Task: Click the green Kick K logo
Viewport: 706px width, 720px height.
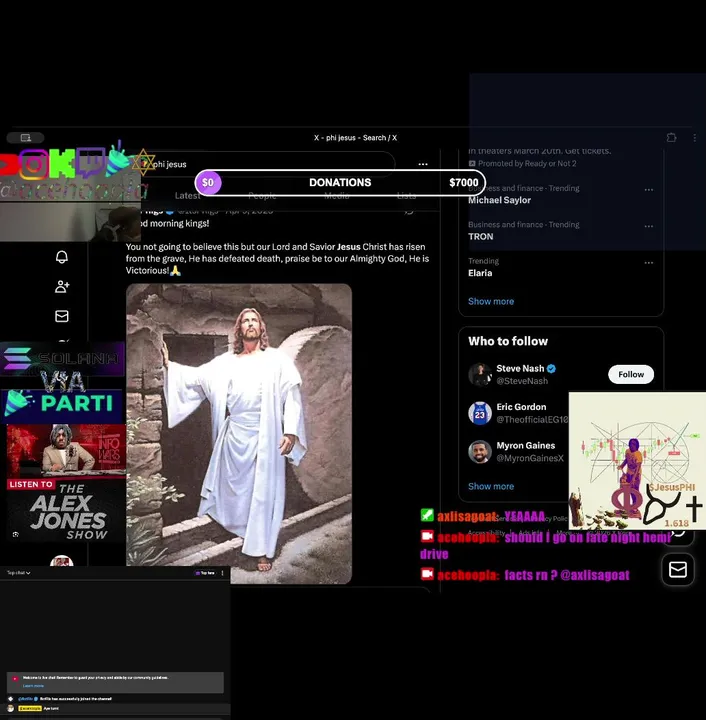Action: coord(62,163)
